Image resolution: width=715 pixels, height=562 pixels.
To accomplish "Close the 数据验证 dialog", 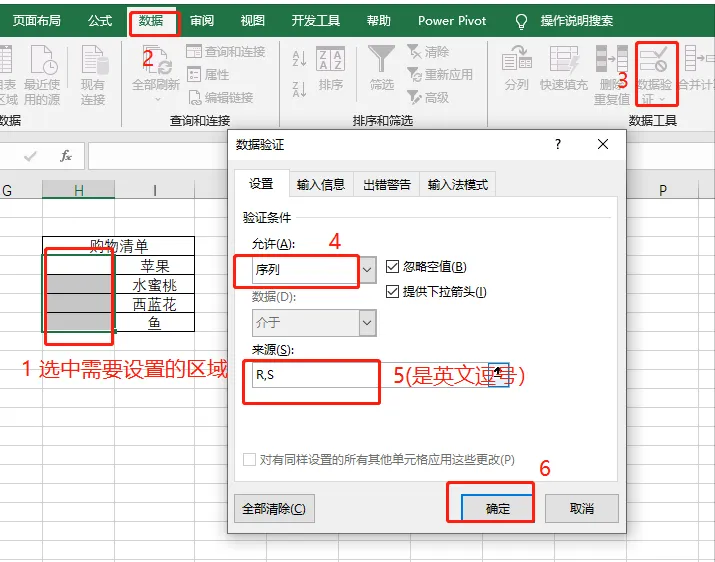I will coord(603,144).
